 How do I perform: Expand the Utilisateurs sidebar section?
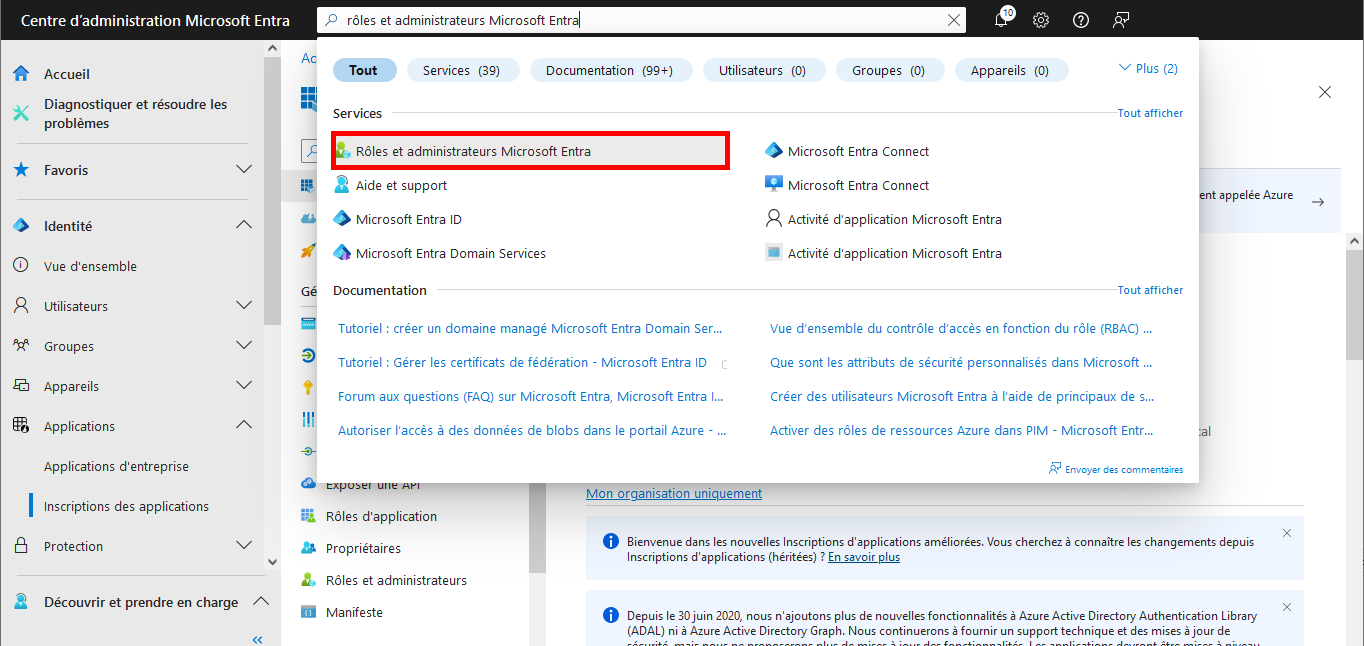point(243,305)
